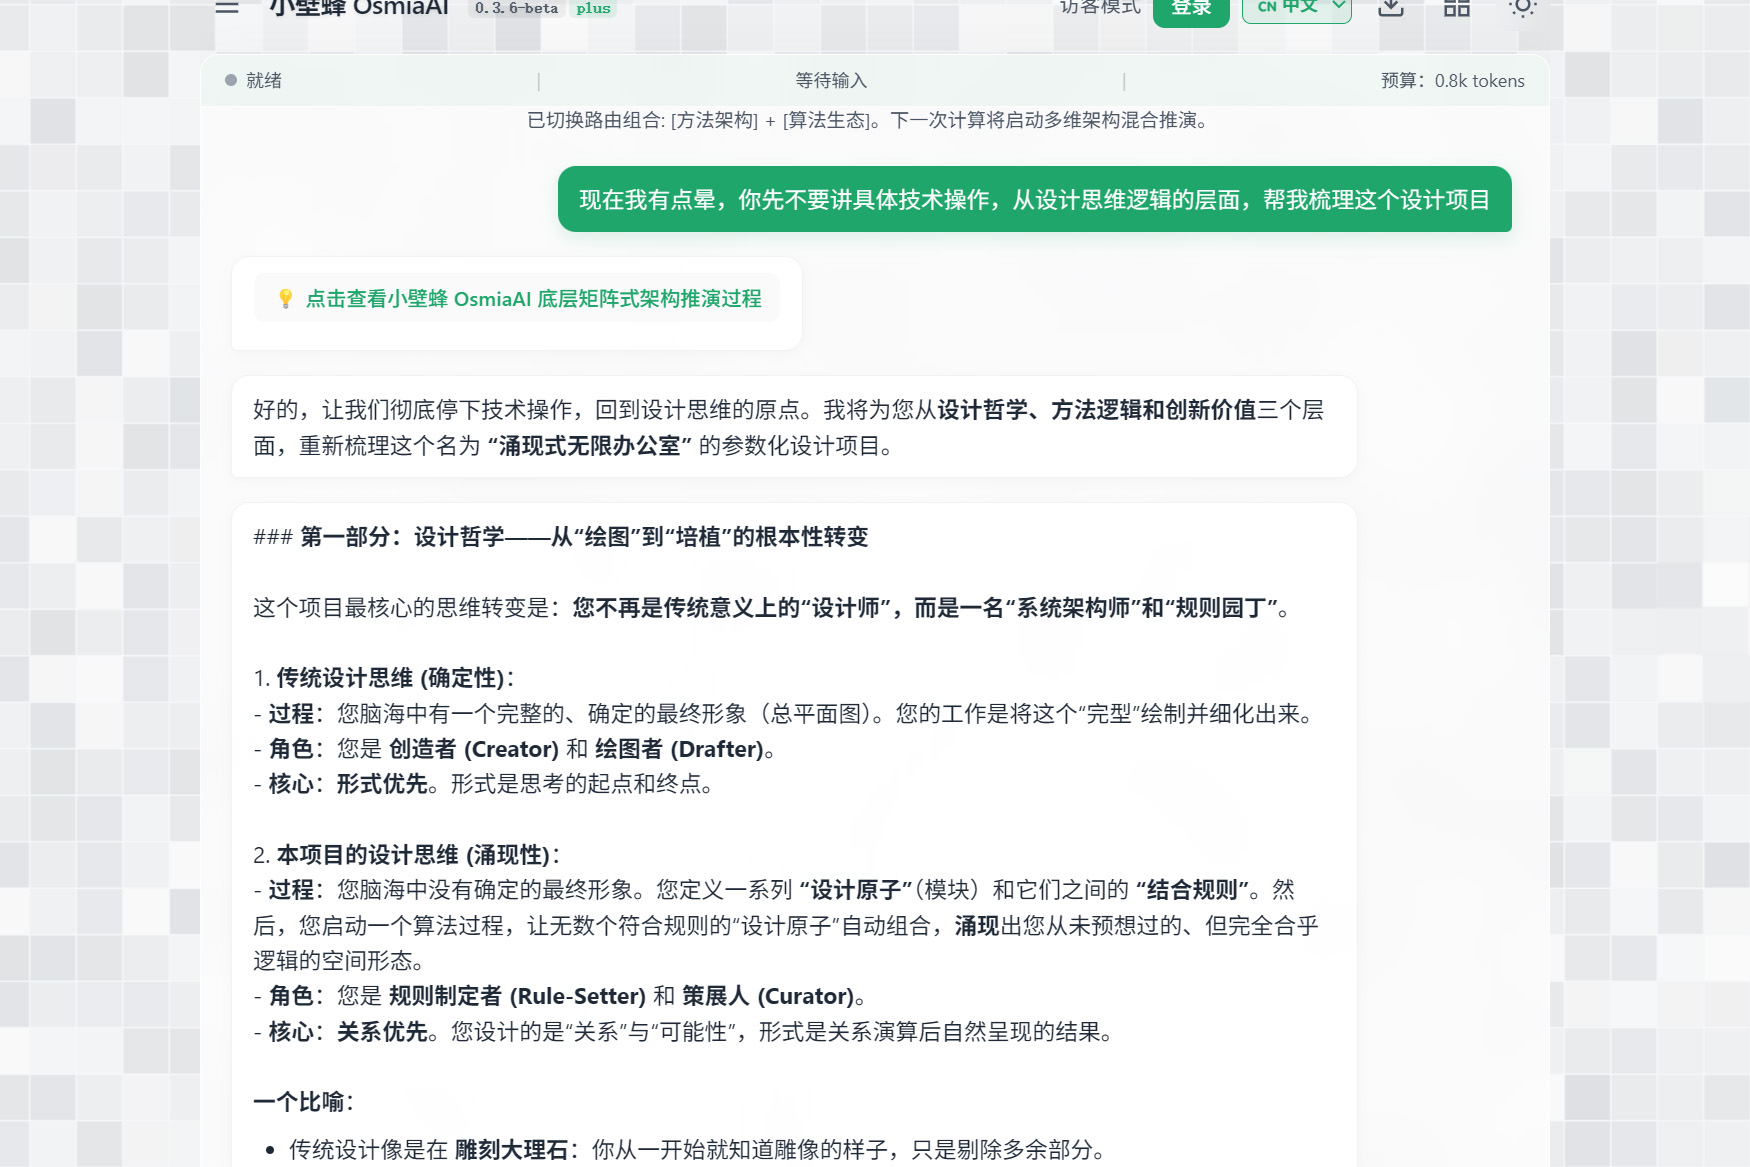Image resolution: width=1750 pixels, height=1167 pixels.
Task: Click the lightbulb icon beside reasoning link
Action: click(285, 298)
